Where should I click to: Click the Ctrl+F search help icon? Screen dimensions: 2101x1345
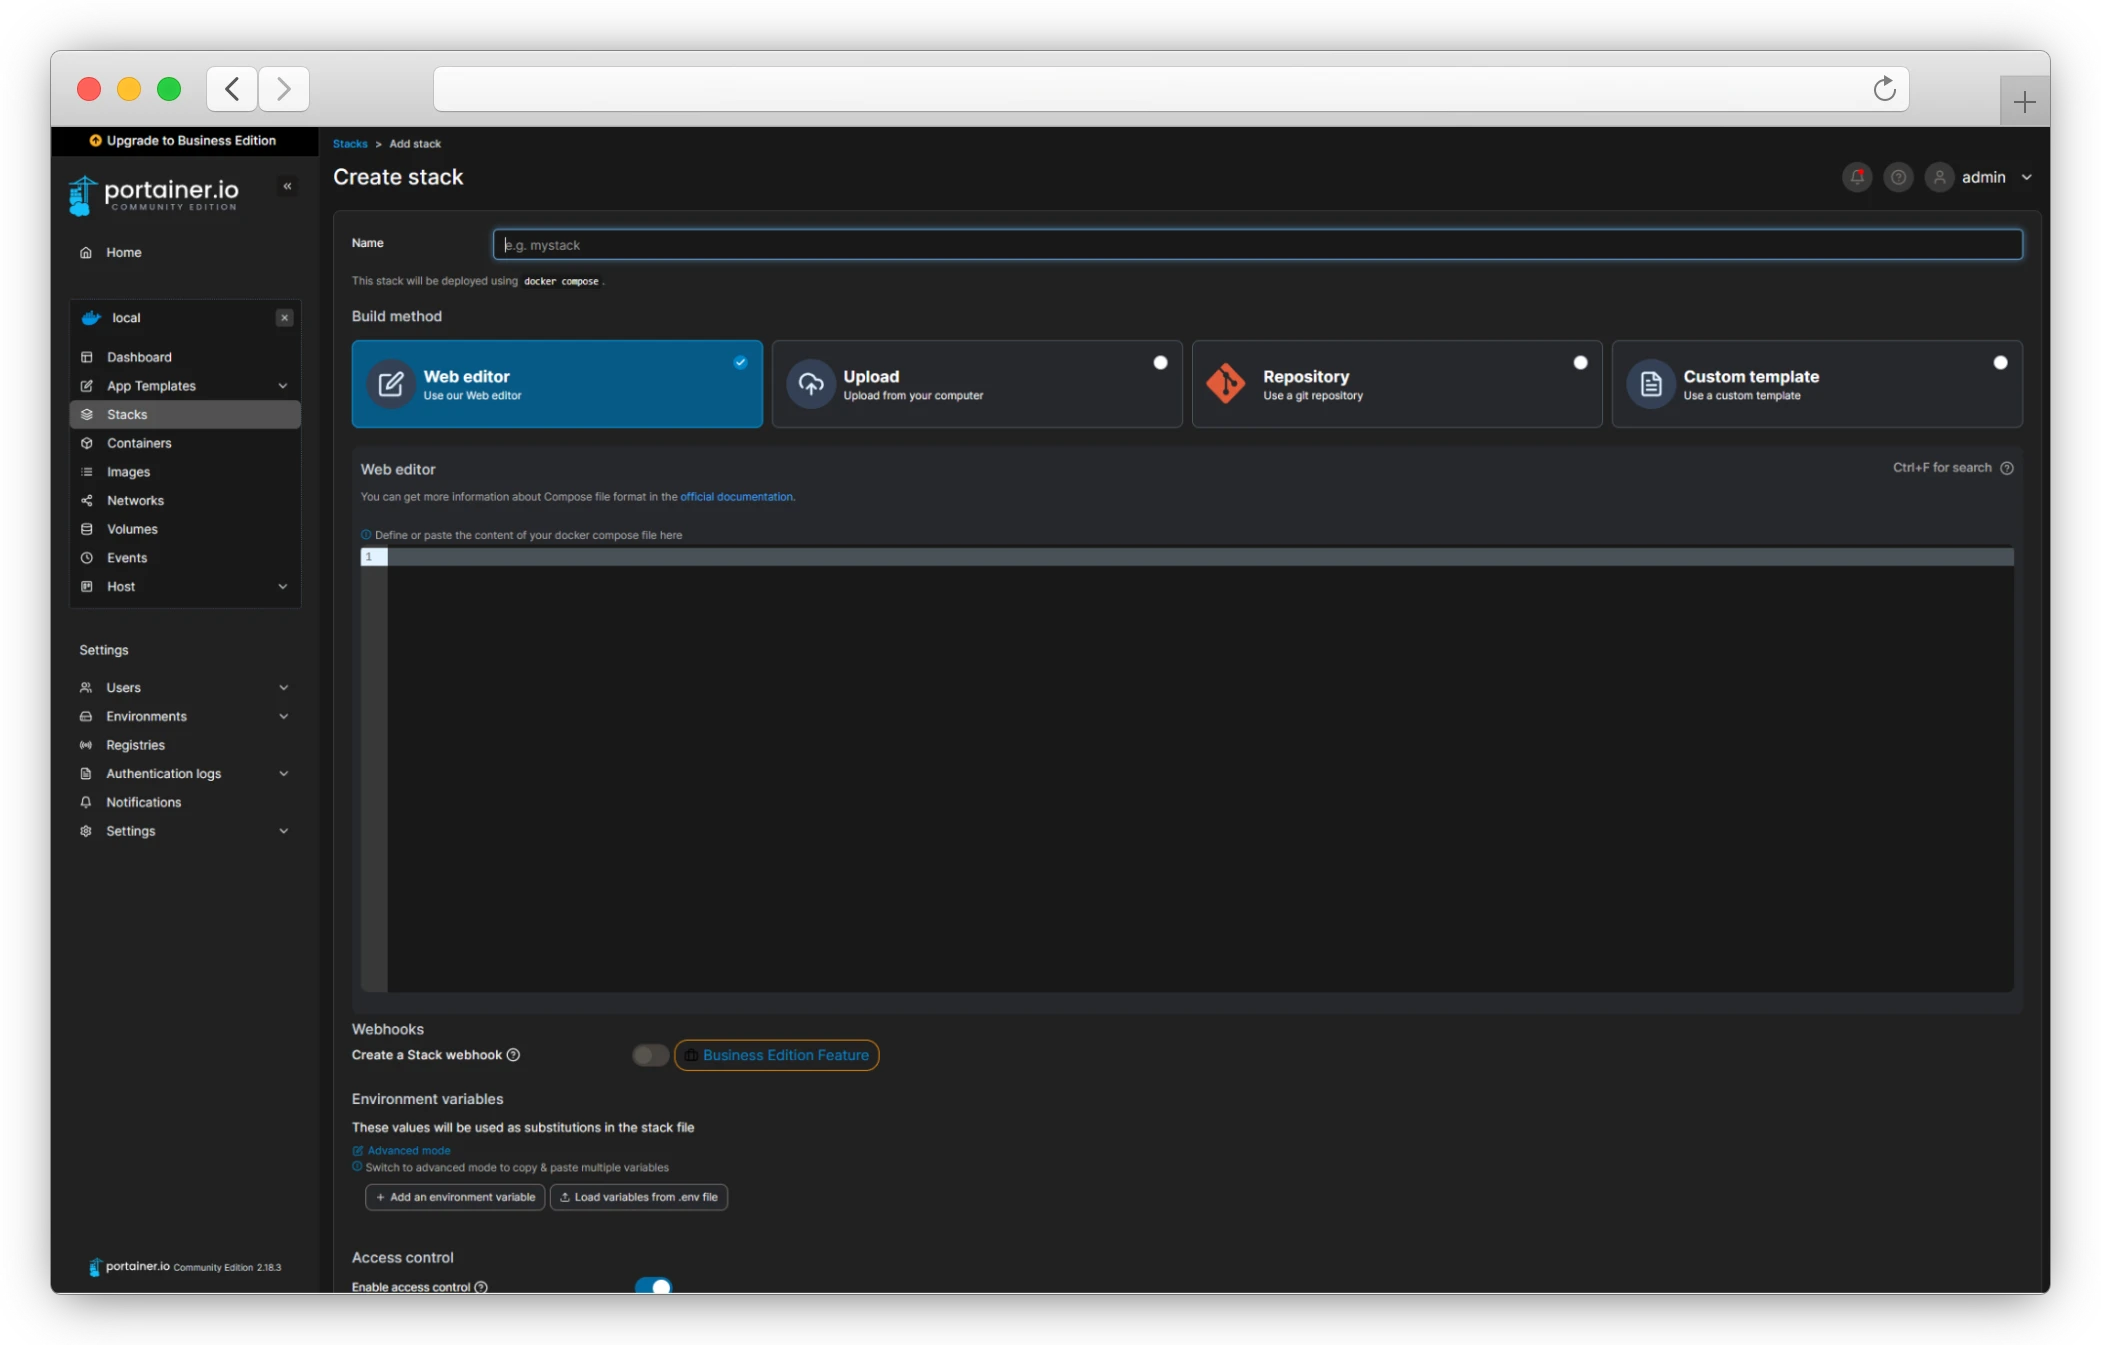click(x=2006, y=468)
